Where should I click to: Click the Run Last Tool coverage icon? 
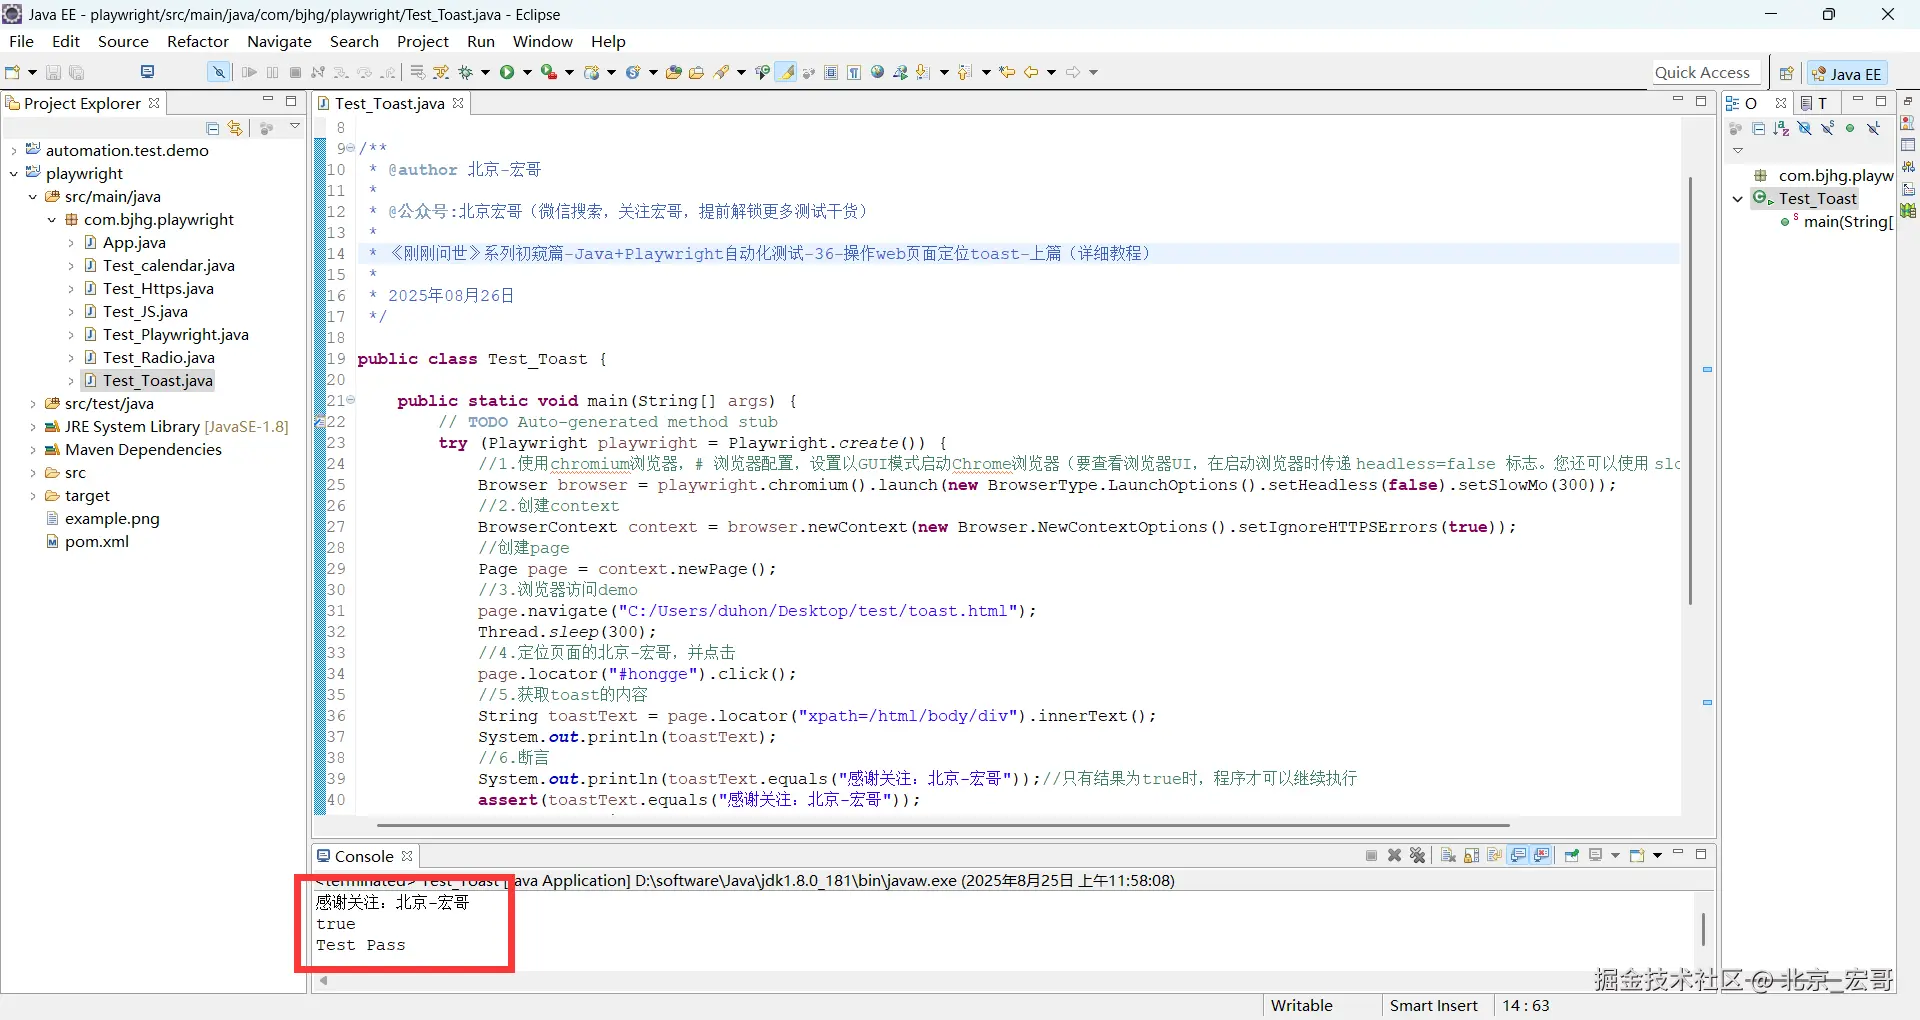pyautogui.click(x=548, y=72)
